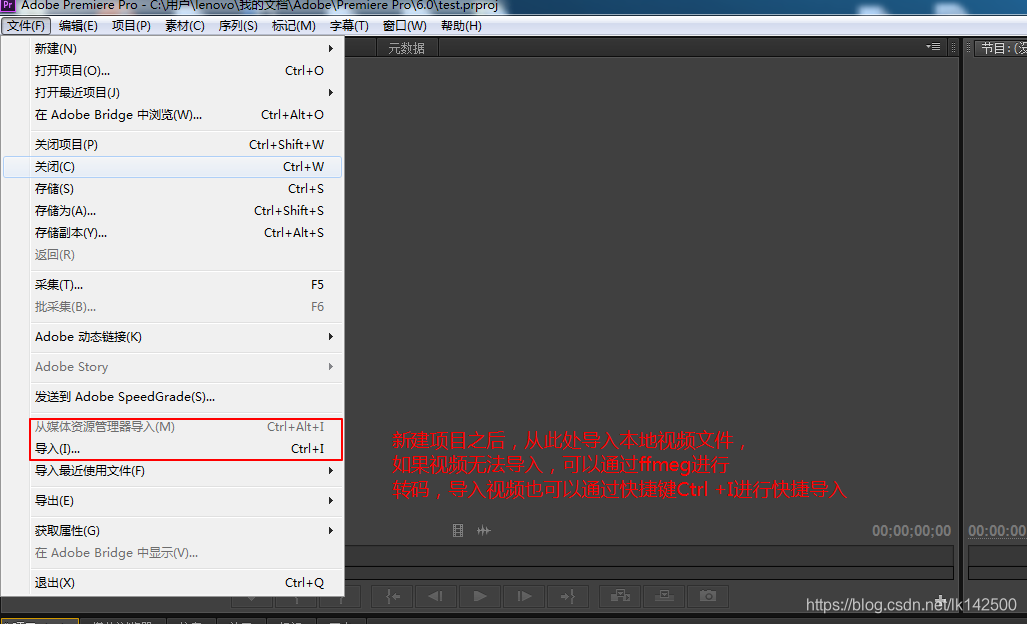Select 采集(T)... menu entry
The image size is (1027, 624).
pyautogui.click(x=173, y=285)
